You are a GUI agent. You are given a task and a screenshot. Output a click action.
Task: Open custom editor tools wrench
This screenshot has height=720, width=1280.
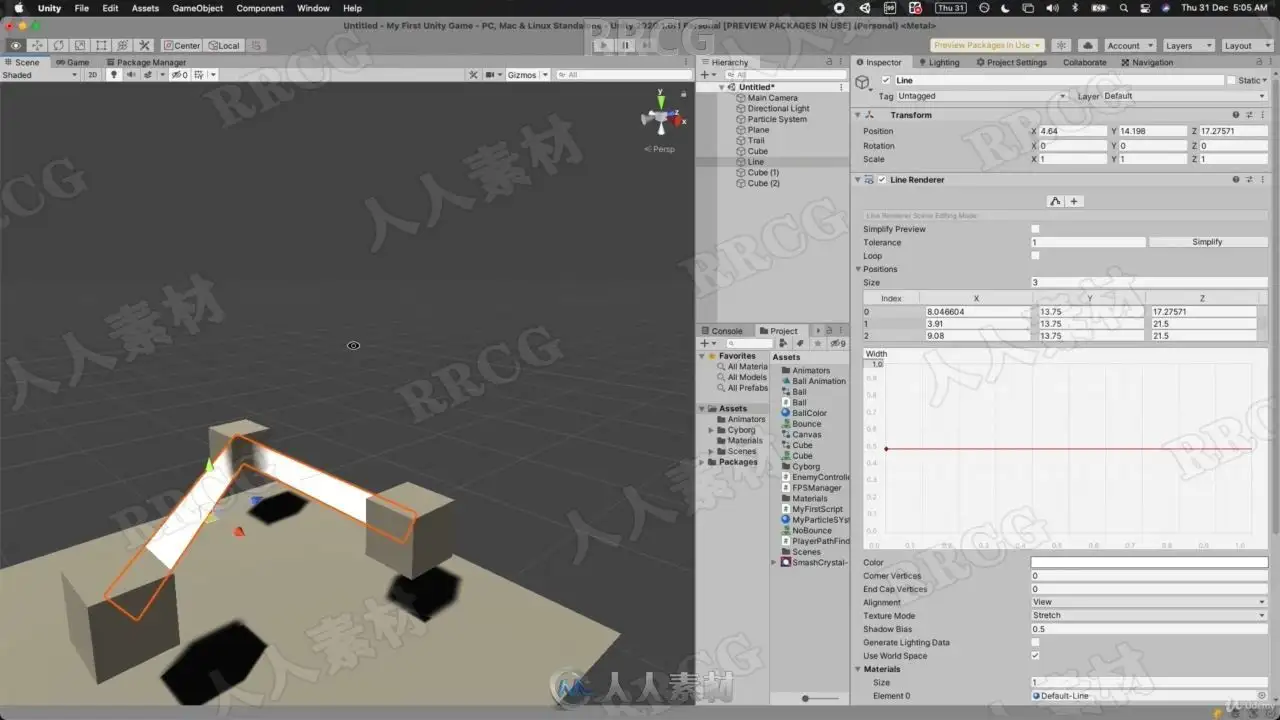pyautogui.click(x=144, y=45)
